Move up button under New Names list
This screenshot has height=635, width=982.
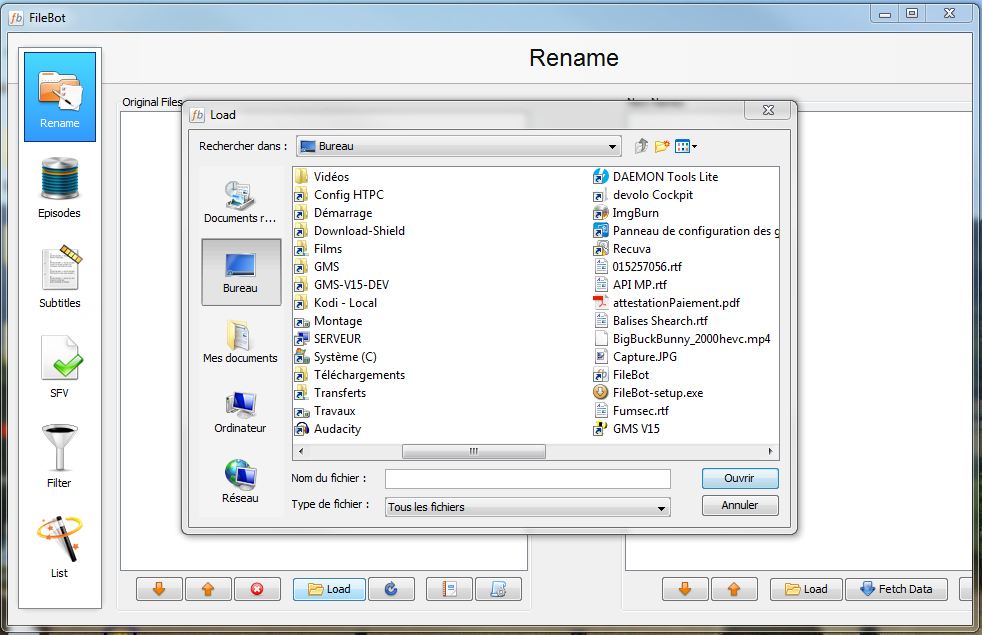click(734, 589)
